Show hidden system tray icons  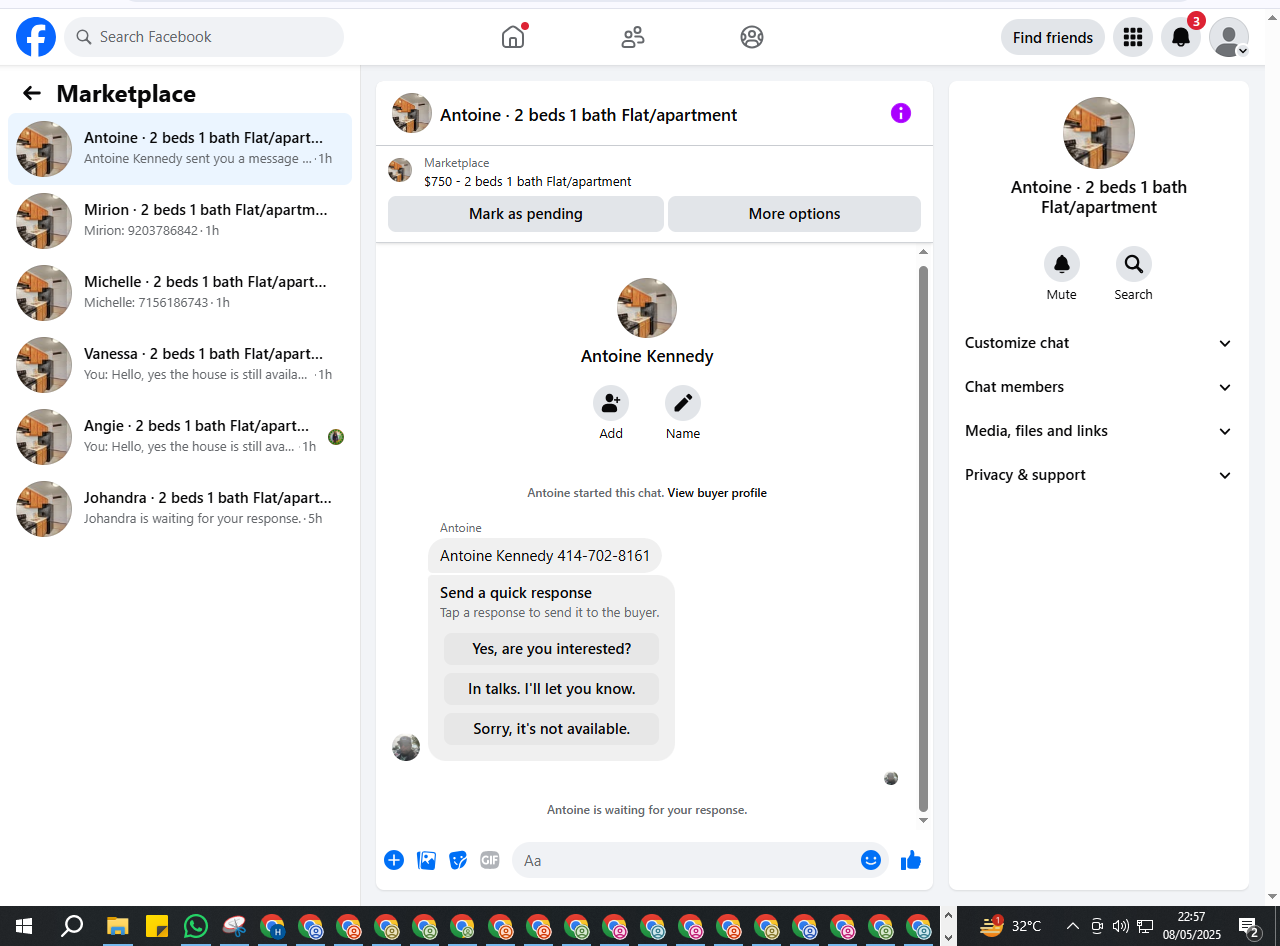1073,926
